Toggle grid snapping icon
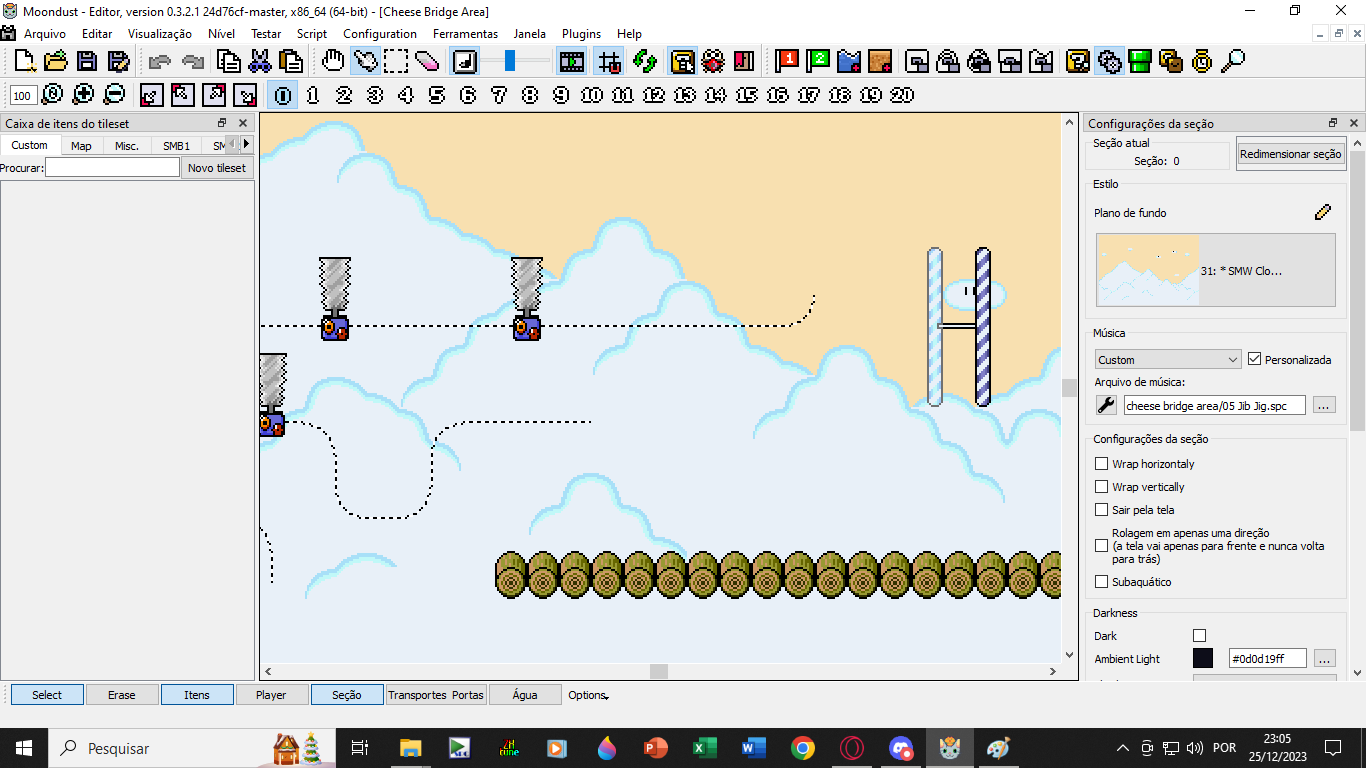Screen dimensions: 1366x768 click(x=608, y=61)
